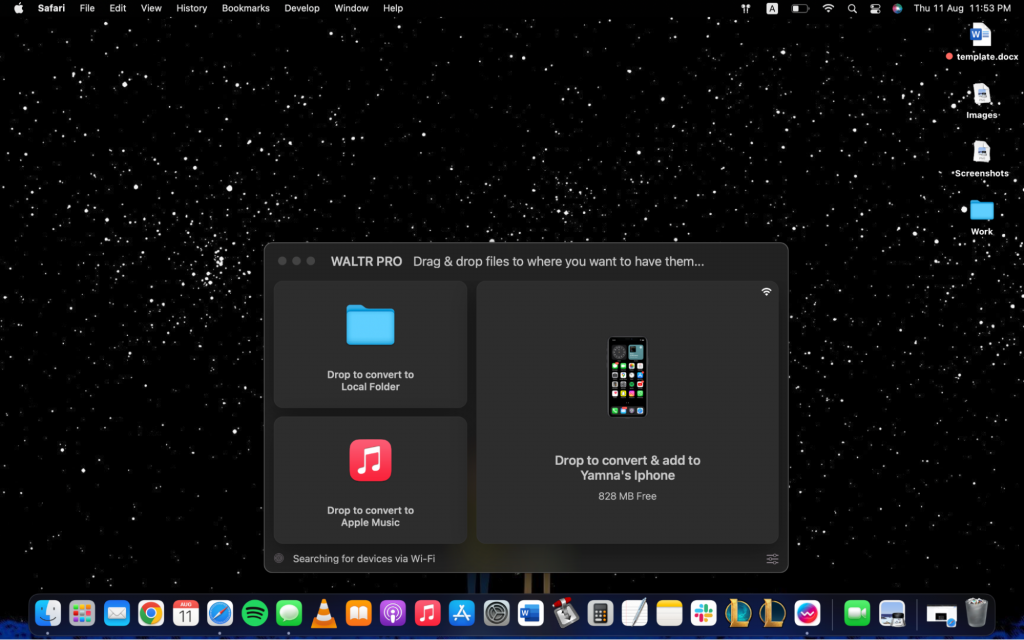The height and width of the screenshot is (640, 1024).
Task: Activate Siri from the menu bar
Action: coord(897,8)
